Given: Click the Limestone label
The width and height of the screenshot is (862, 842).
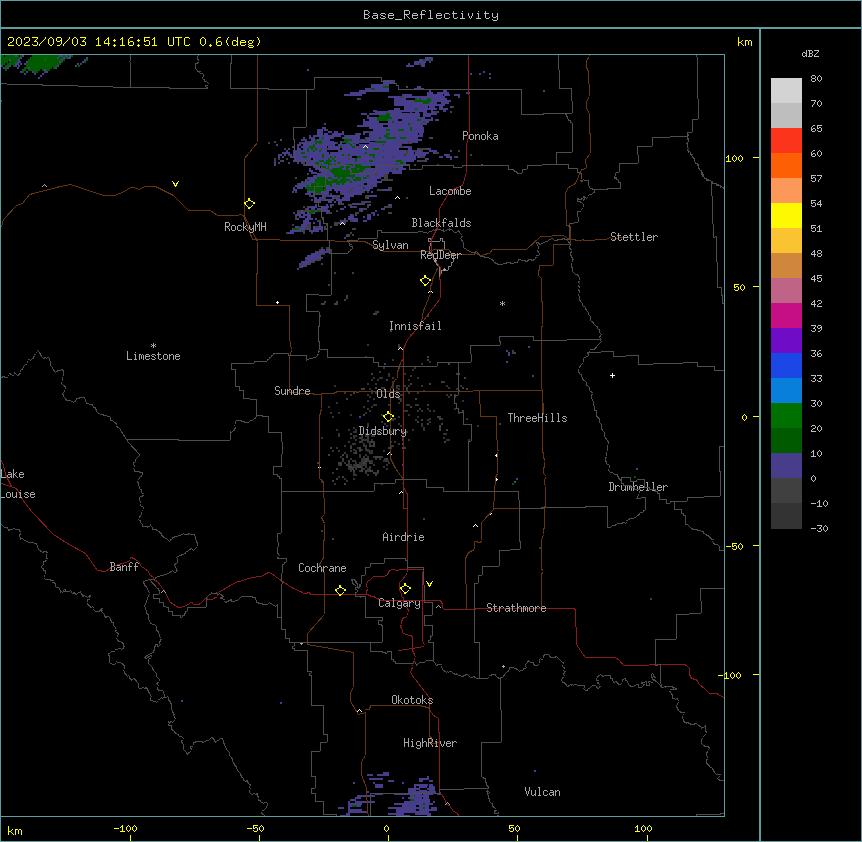Looking at the screenshot, I should [153, 356].
